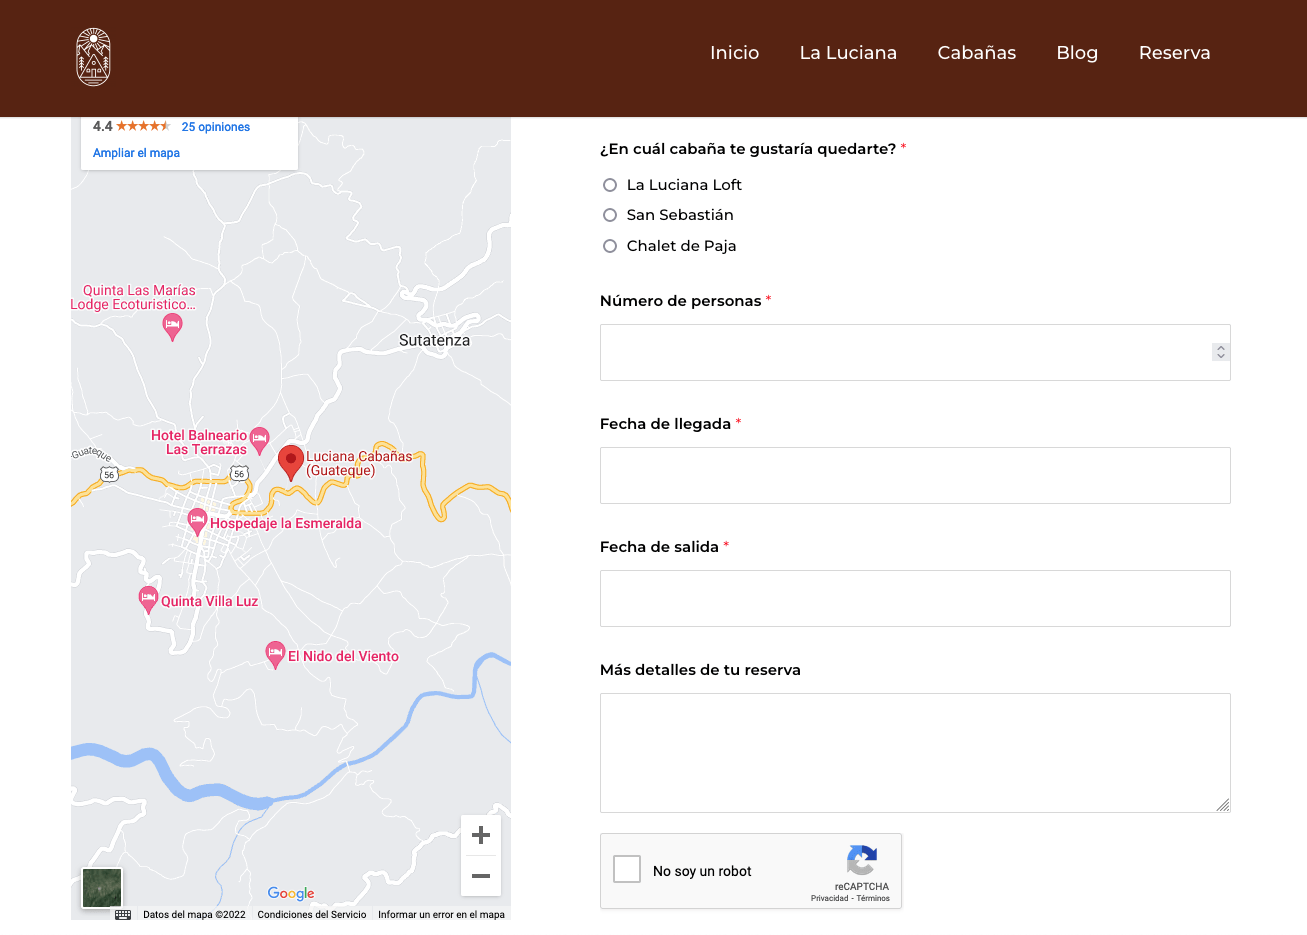Switch map to satellite view thumbnail
The image size is (1307, 935).
click(102, 887)
